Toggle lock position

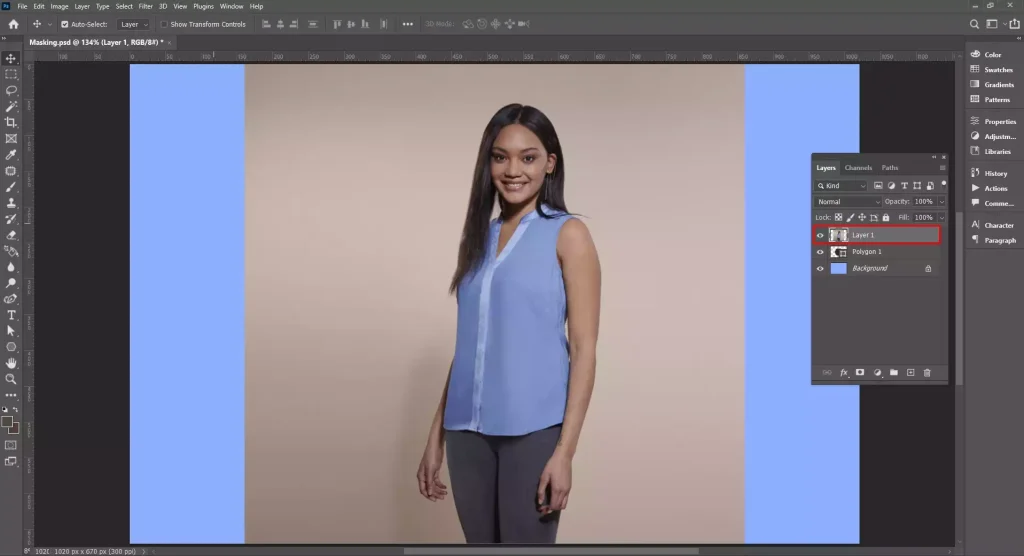coord(862,218)
